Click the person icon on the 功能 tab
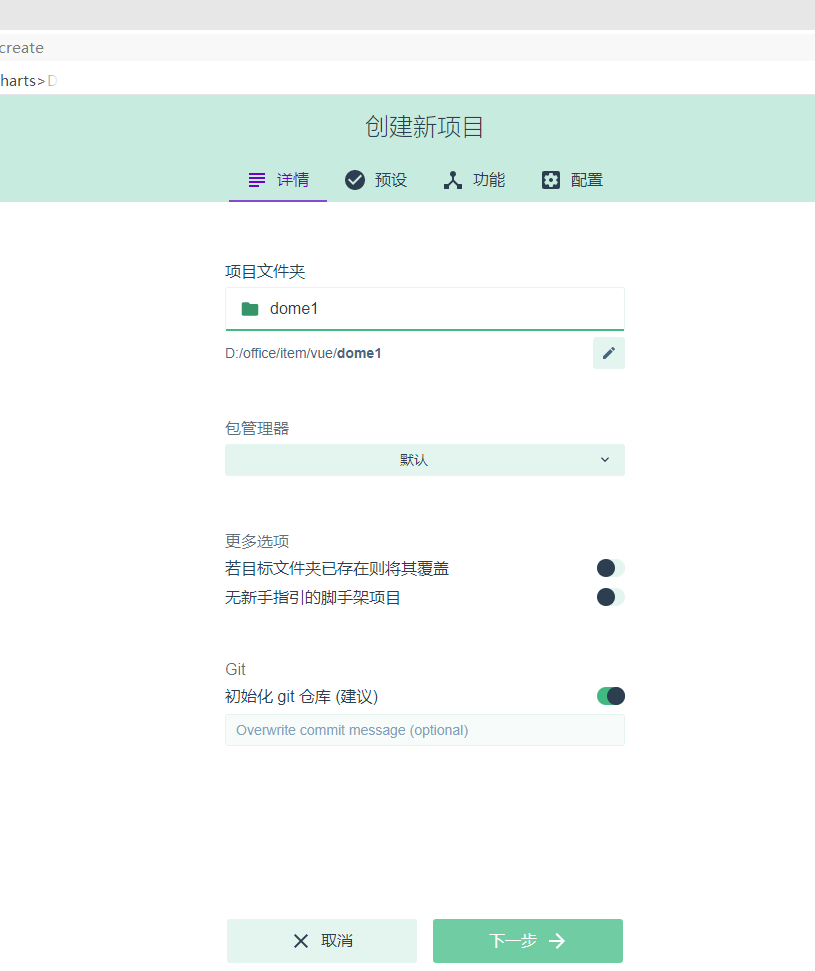This screenshot has width=815, height=971. (x=453, y=180)
